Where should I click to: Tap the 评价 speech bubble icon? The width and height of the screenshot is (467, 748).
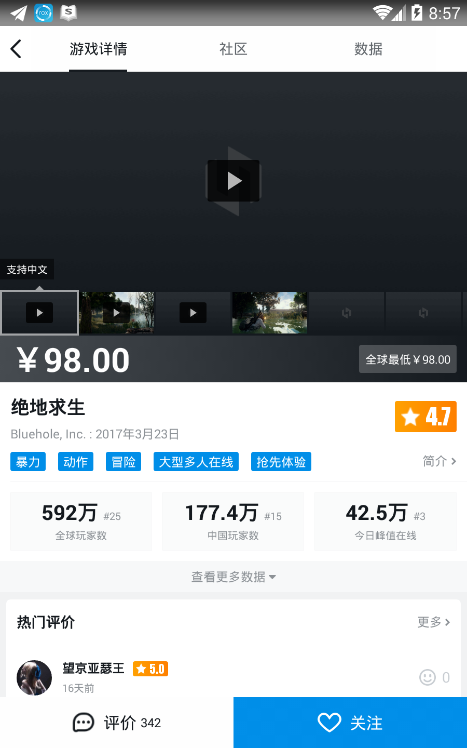[83, 723]
